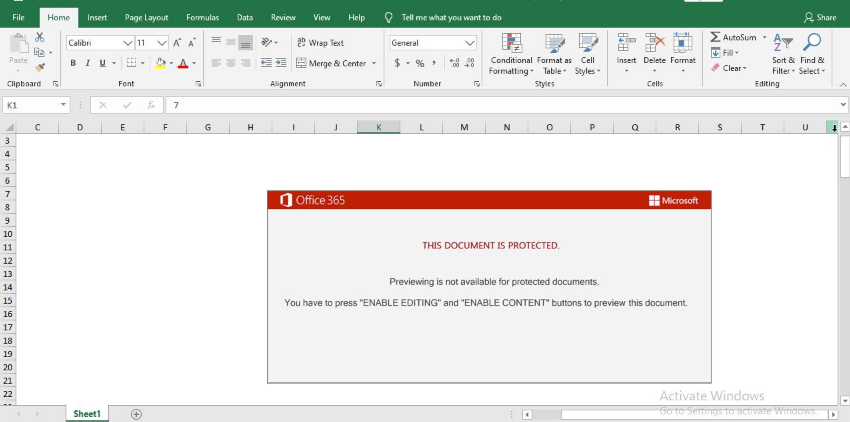This screenshot has width=850, height=422.
Task: Click Merge & Center button
Action: (x=331, y=63)
